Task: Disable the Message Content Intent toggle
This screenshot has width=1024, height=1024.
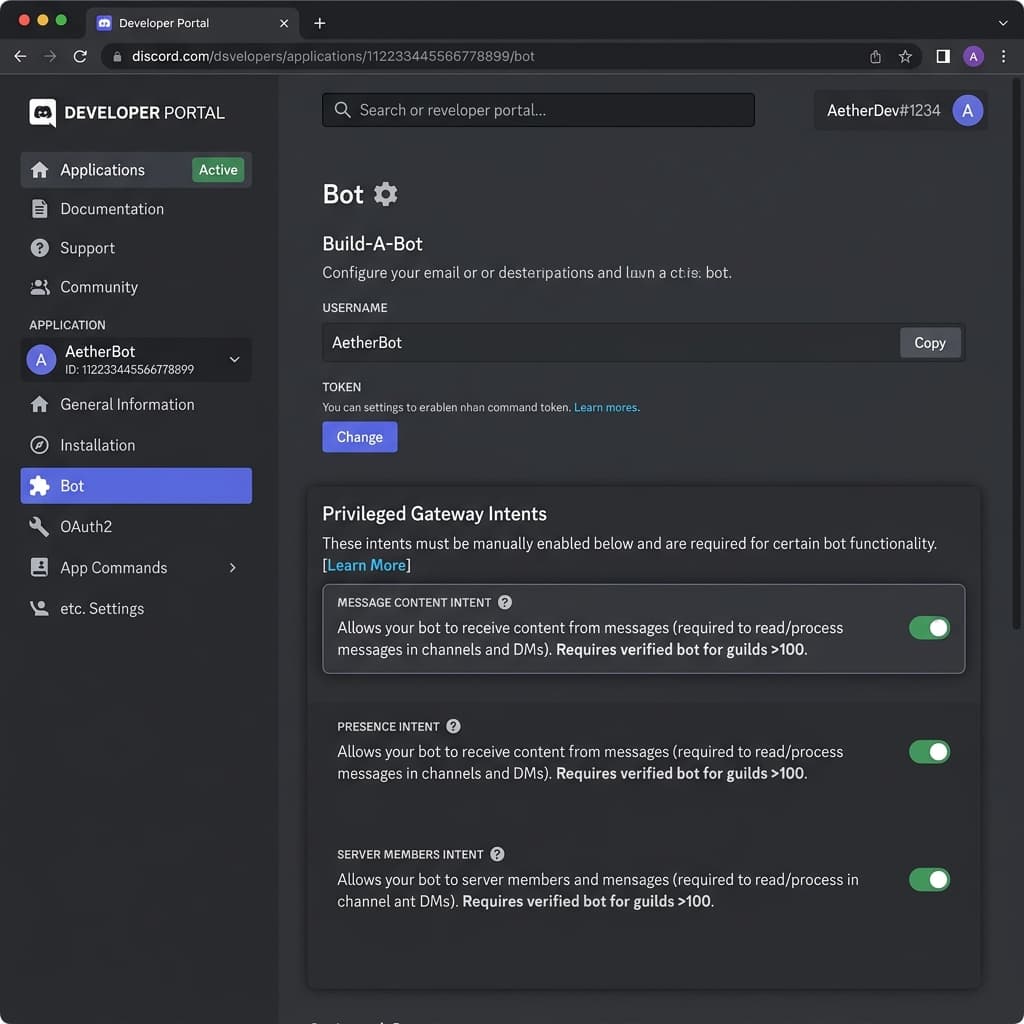Action: (929, 628)
